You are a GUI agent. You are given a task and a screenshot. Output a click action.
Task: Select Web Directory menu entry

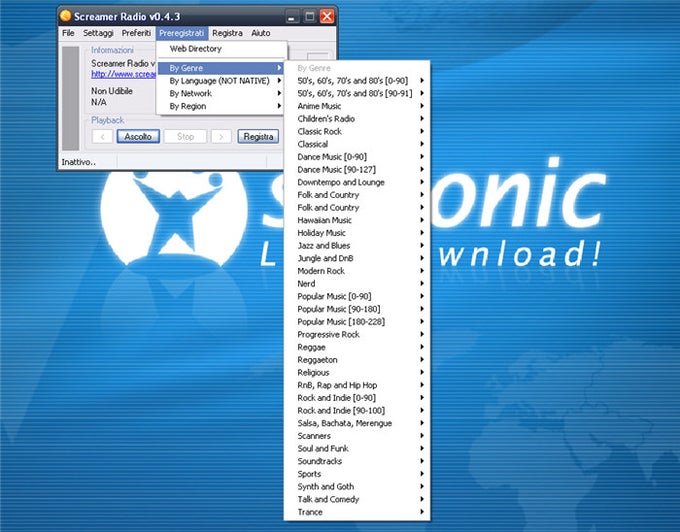pos(221,49)
